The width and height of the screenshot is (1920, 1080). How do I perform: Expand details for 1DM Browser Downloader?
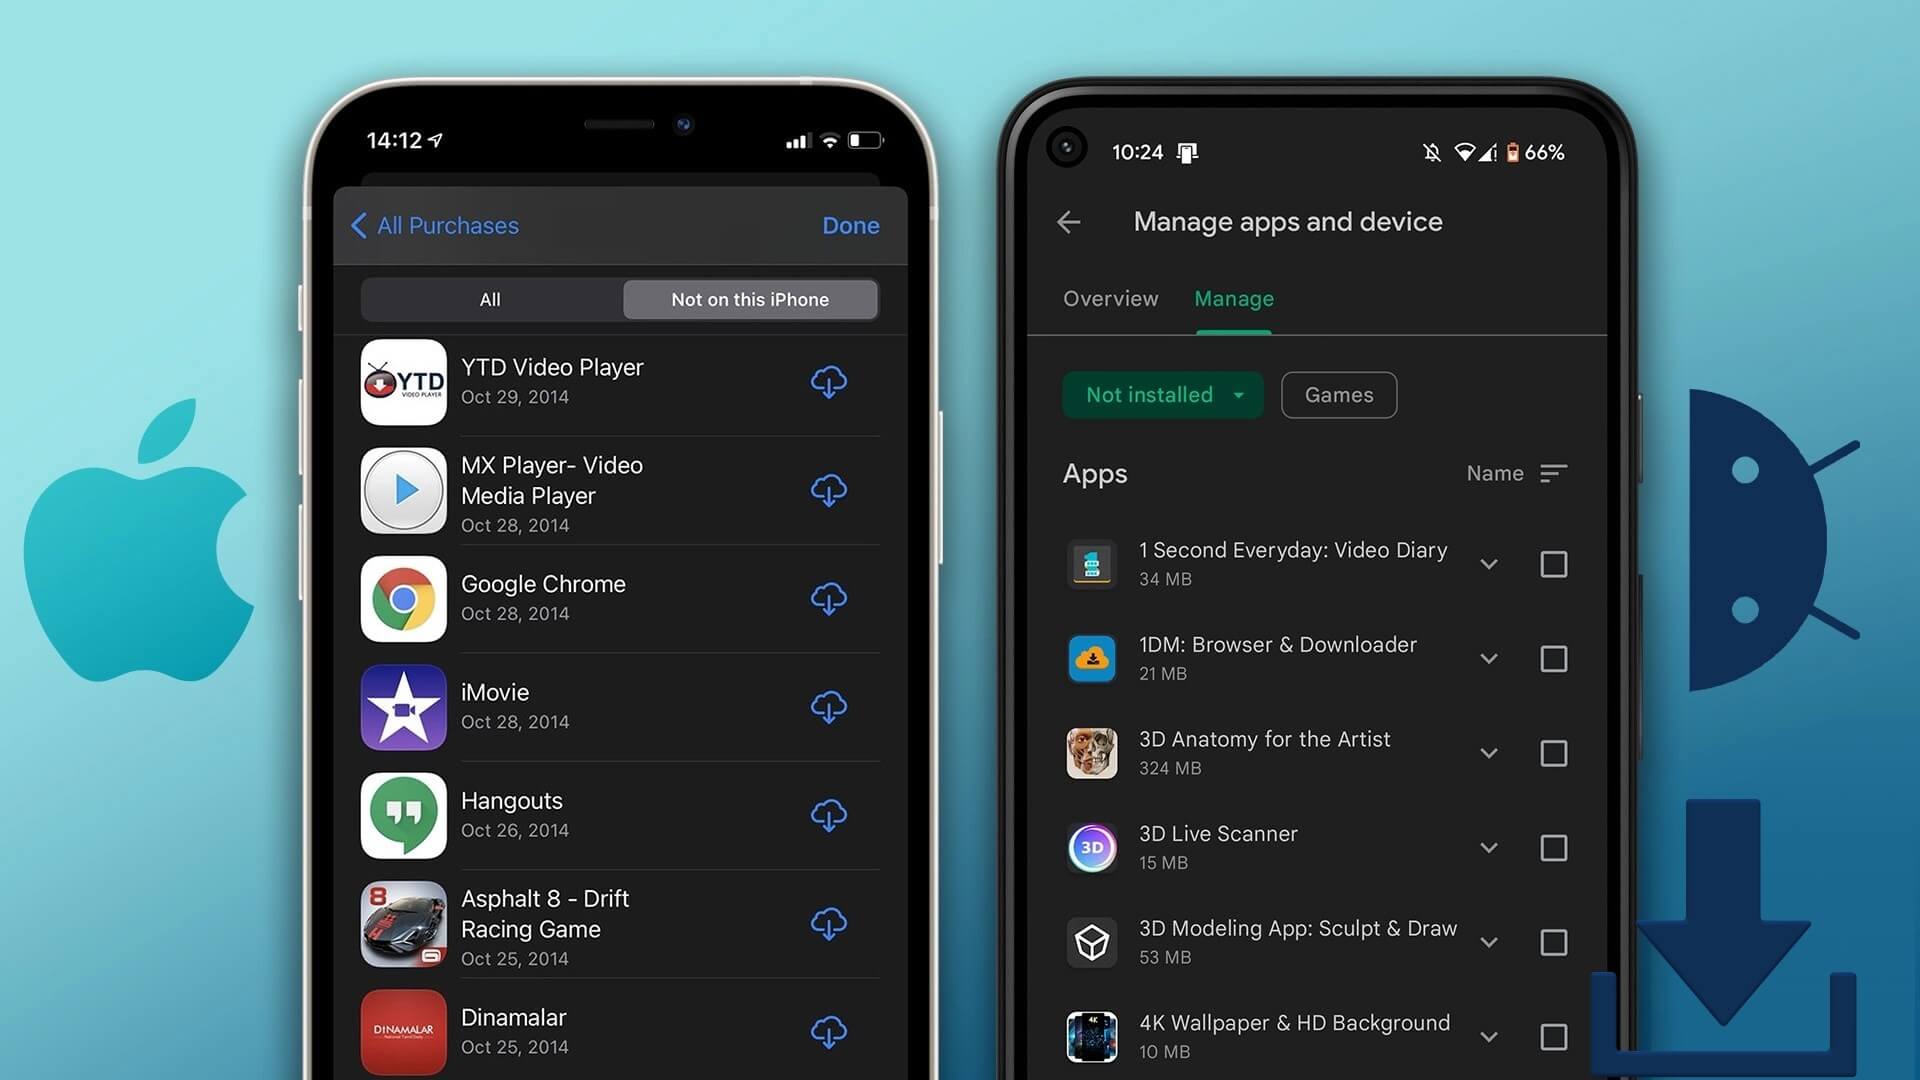pyautogui.click(x=1489, y=658)
